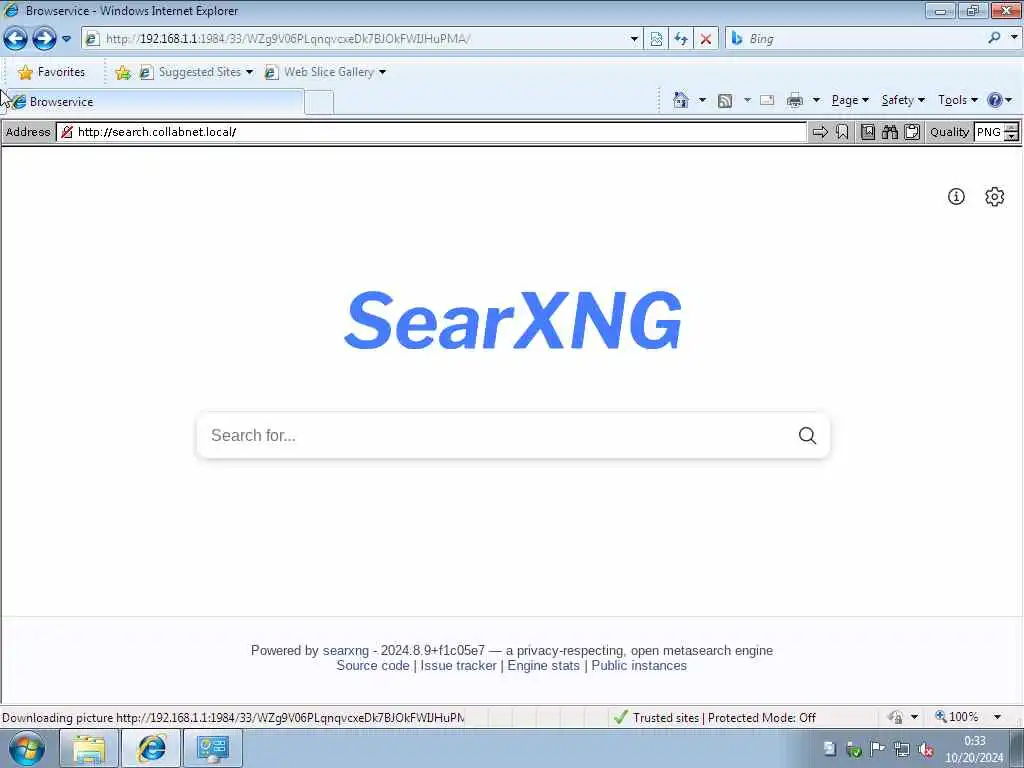The width and height of the screenshot is (1024, 768).
Task: Click the IE Stop loading button
Action: (705, 39)
